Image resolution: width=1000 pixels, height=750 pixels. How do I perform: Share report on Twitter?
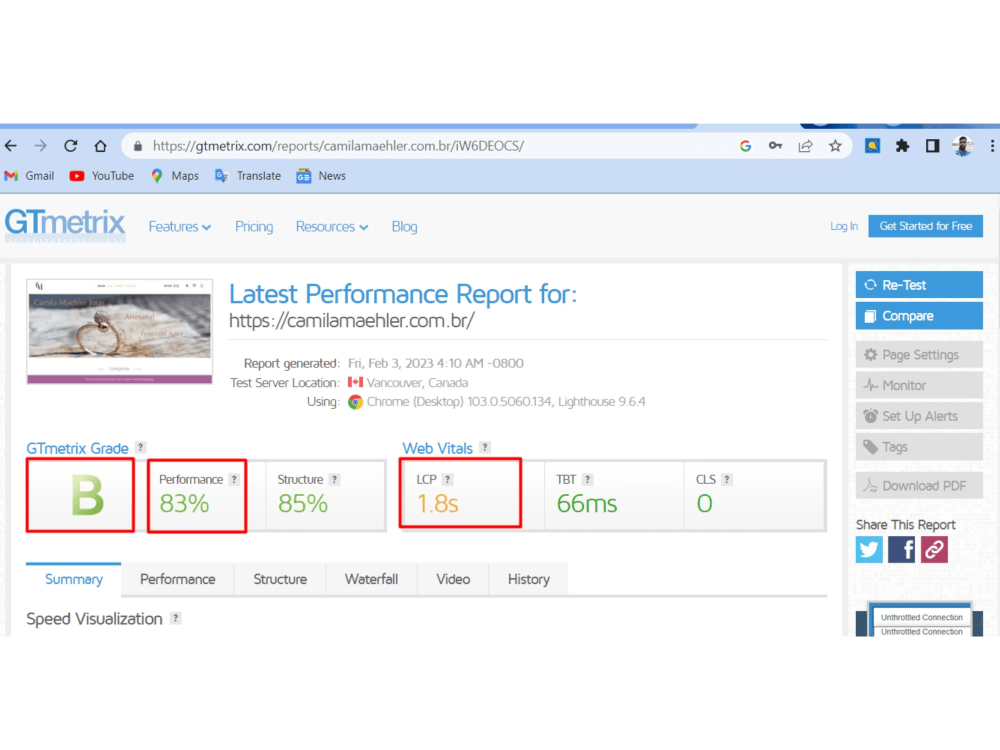[869, 549]
